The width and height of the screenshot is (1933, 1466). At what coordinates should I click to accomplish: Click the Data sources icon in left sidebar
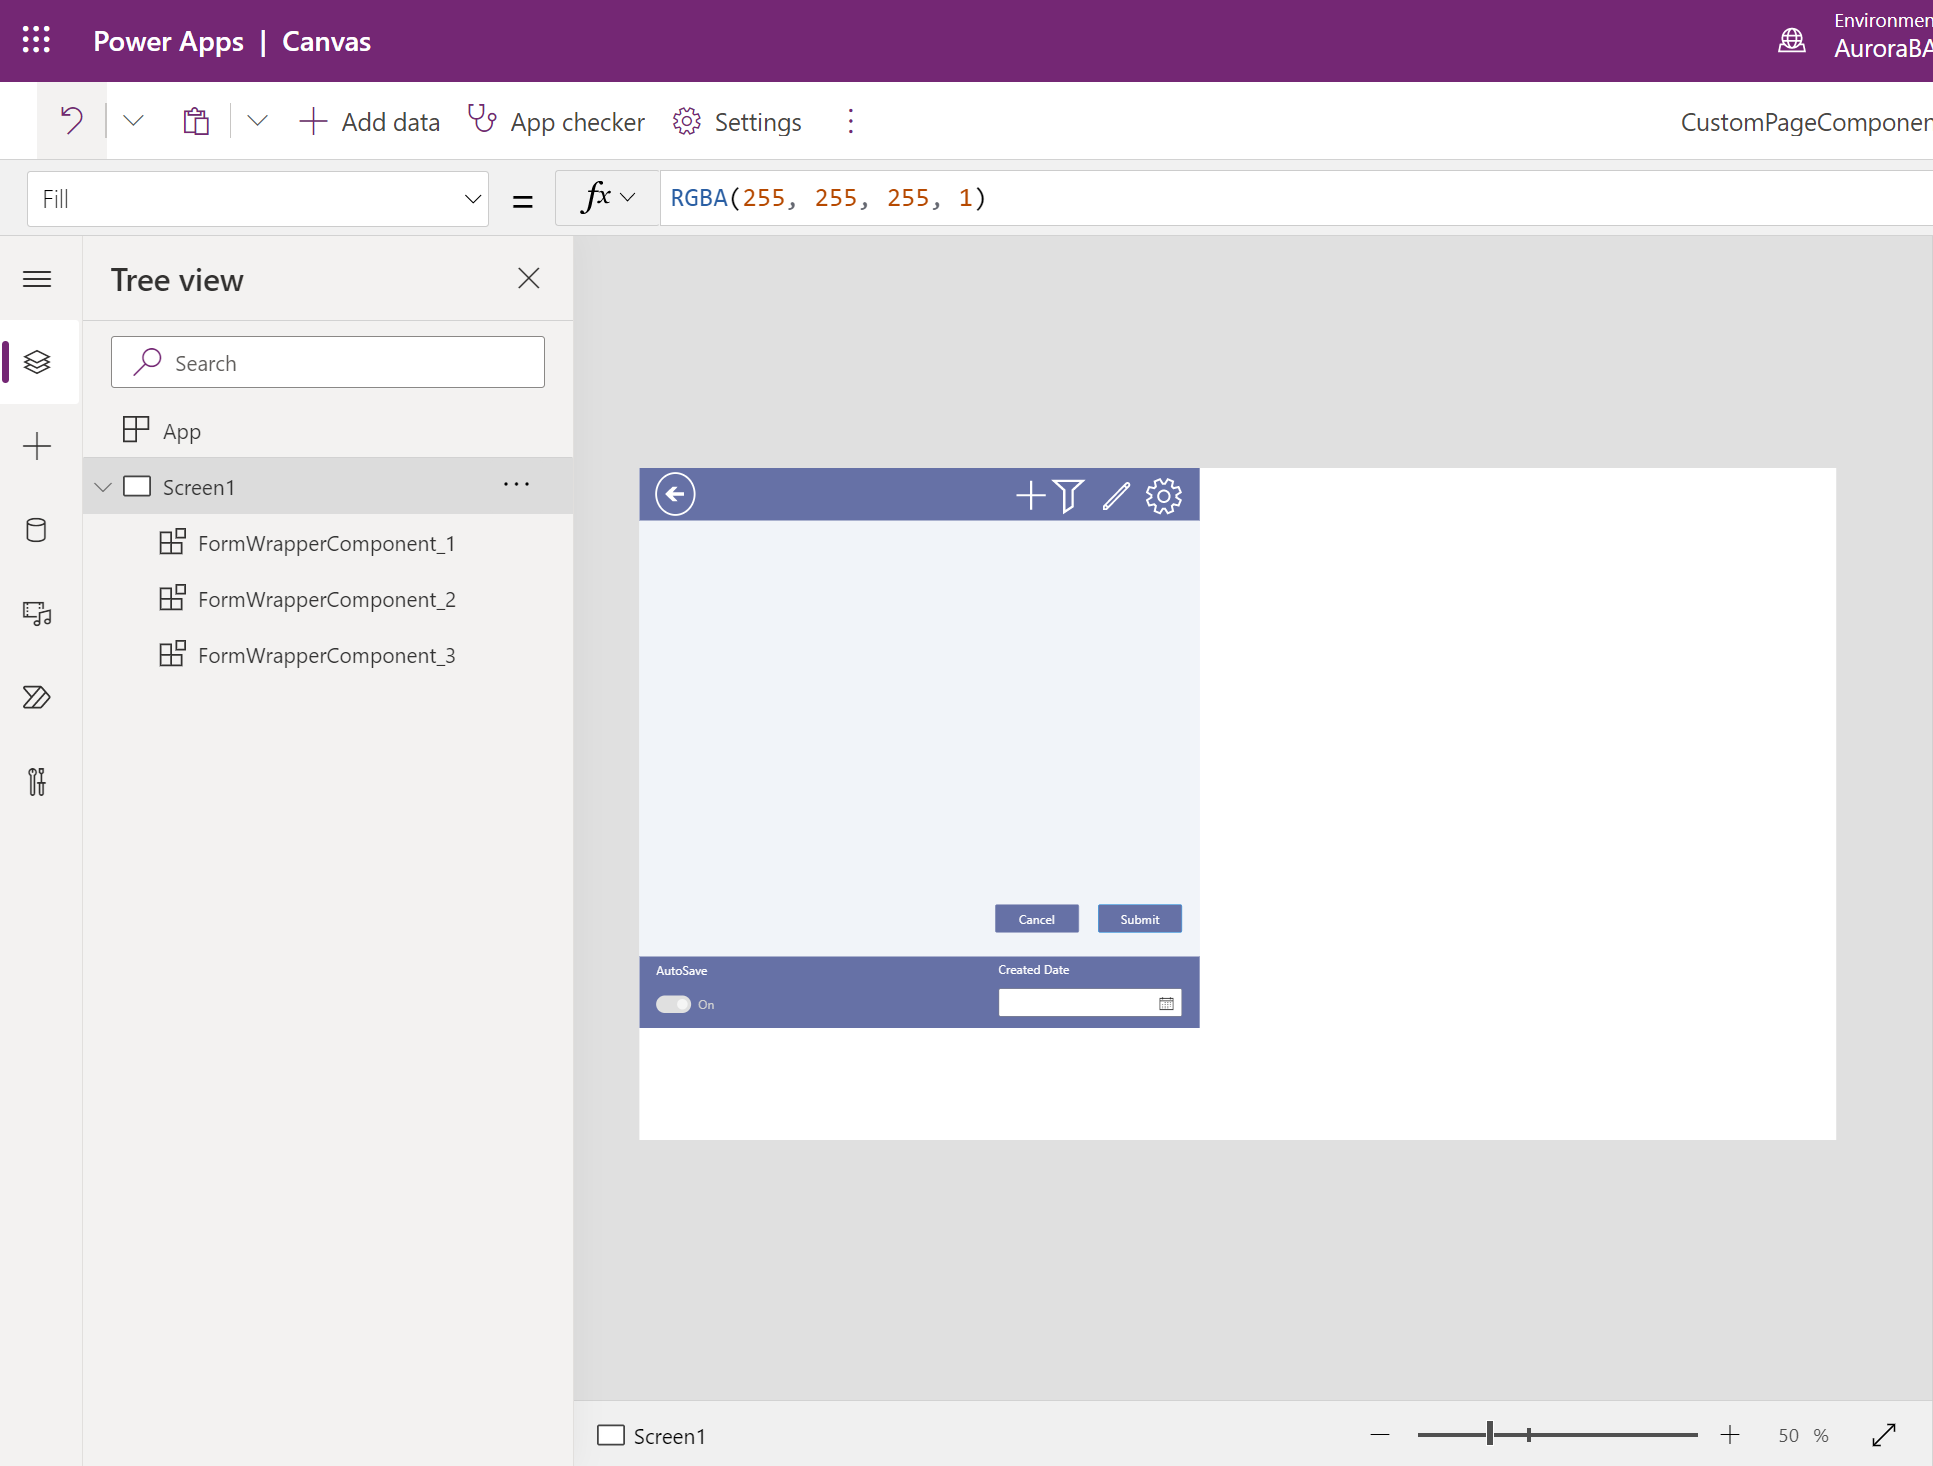[37, 530]
